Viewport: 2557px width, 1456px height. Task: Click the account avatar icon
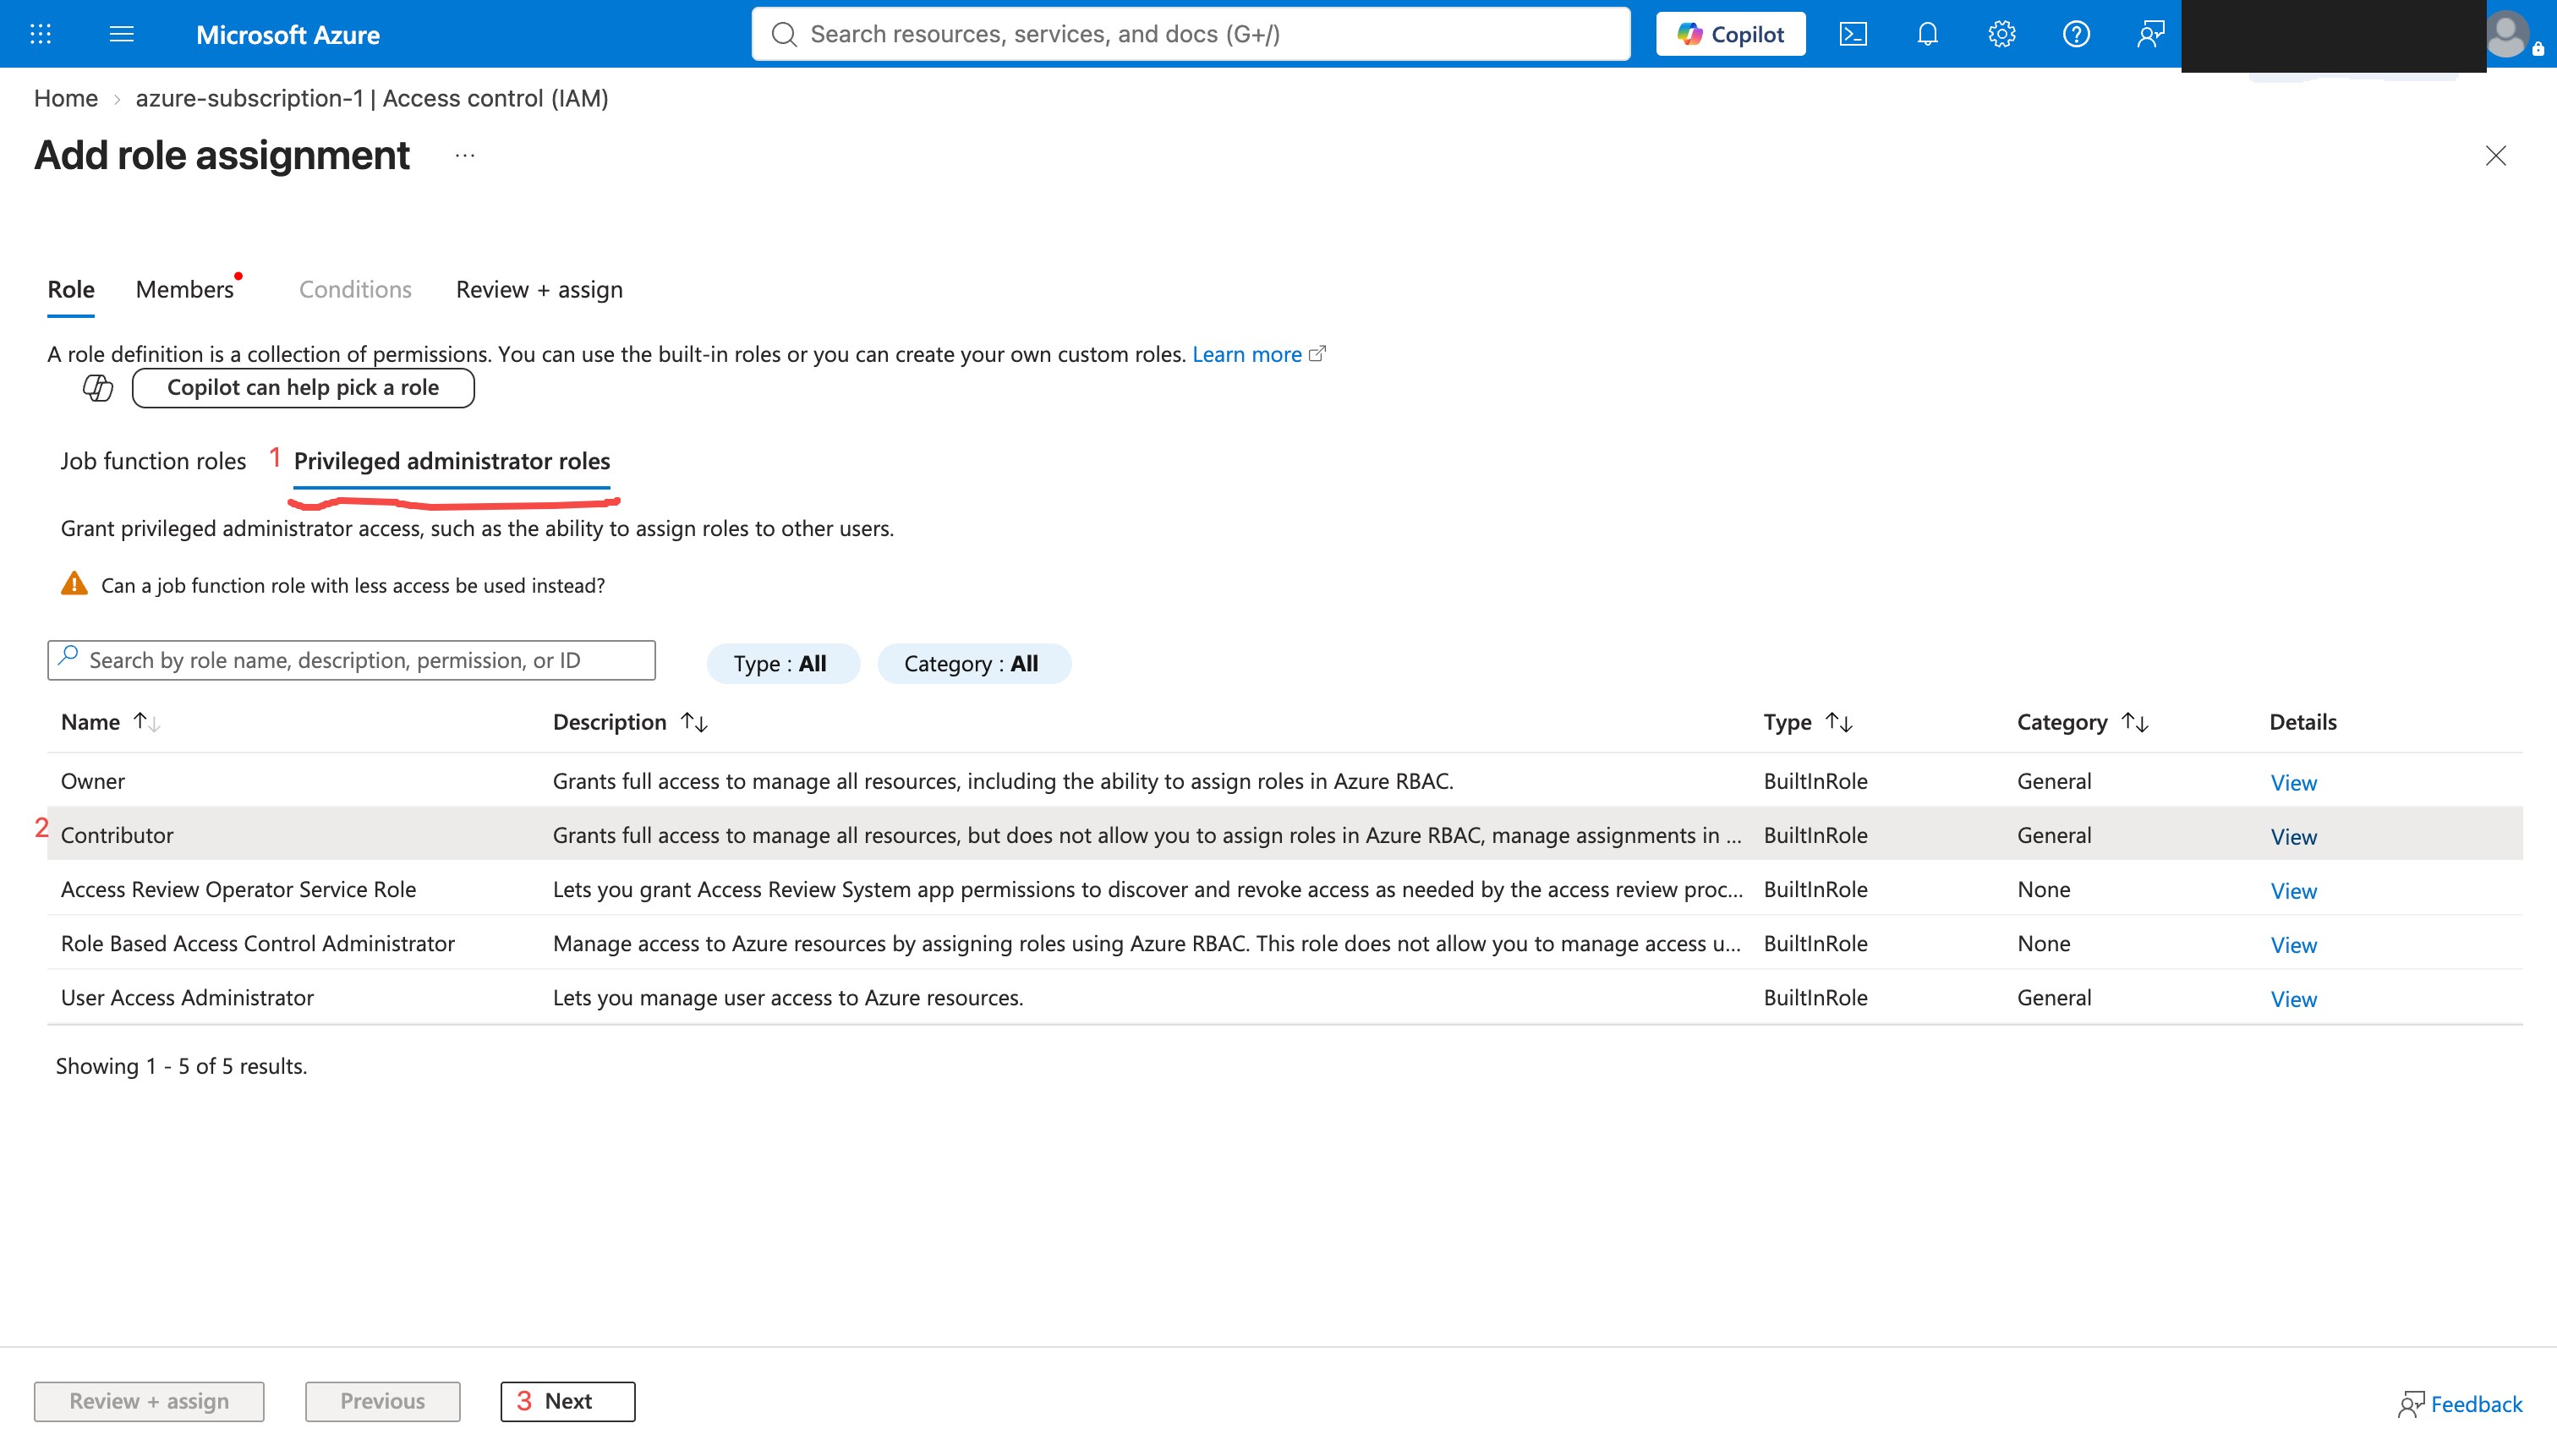2507,34
